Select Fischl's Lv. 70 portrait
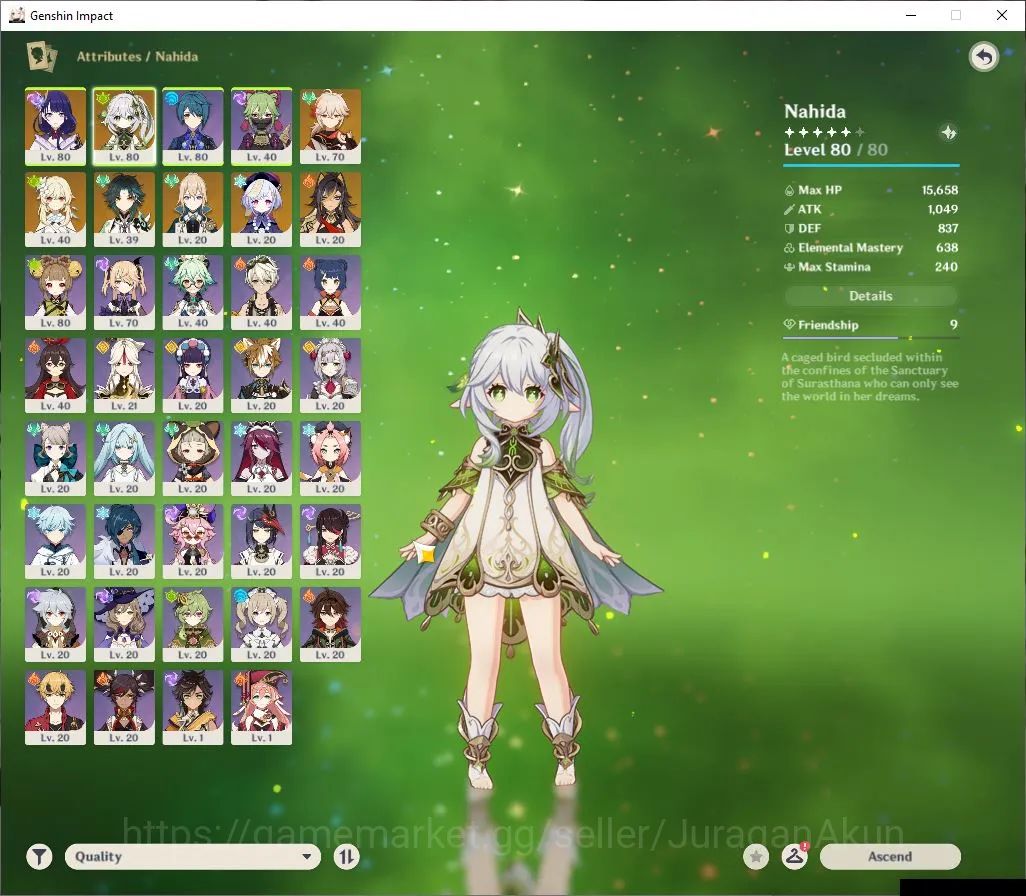The width and height of the screenshot is (1026, 896). 124,293
